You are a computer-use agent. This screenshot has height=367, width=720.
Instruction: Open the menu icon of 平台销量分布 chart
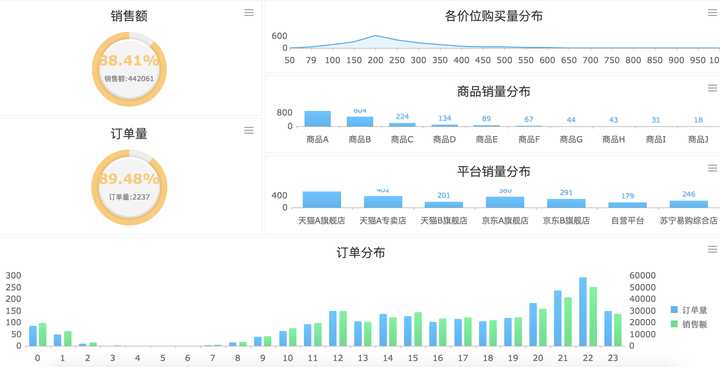pos(713,168)
